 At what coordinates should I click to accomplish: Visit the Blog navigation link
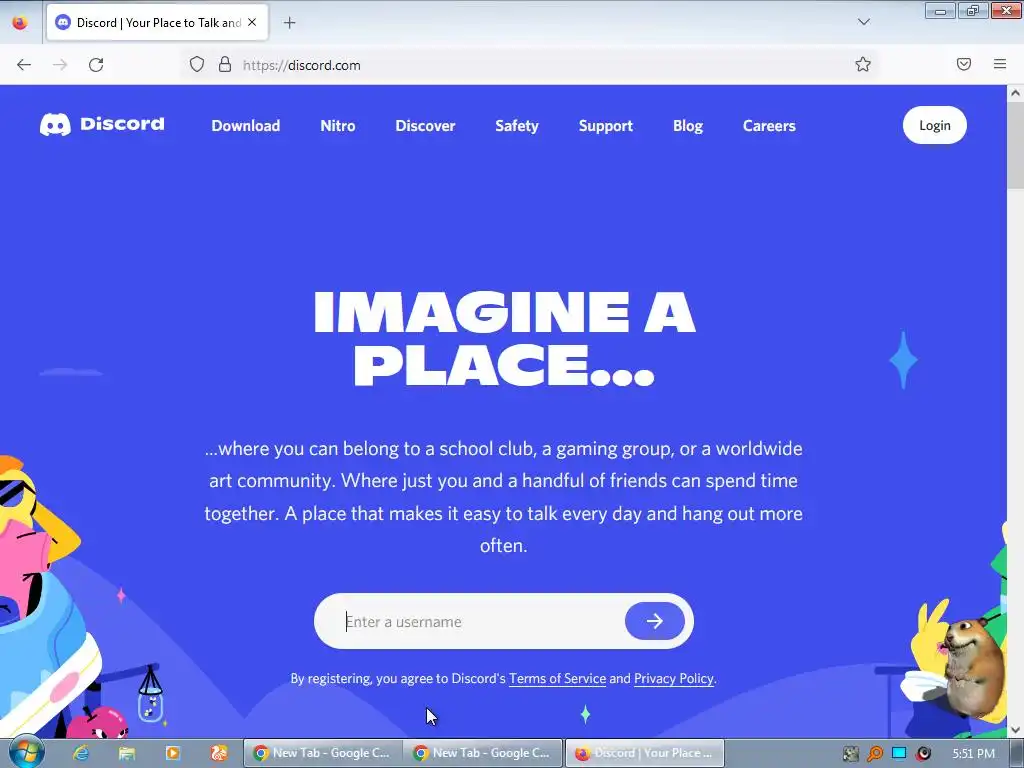pyautogui.click(x=688, y=125)
